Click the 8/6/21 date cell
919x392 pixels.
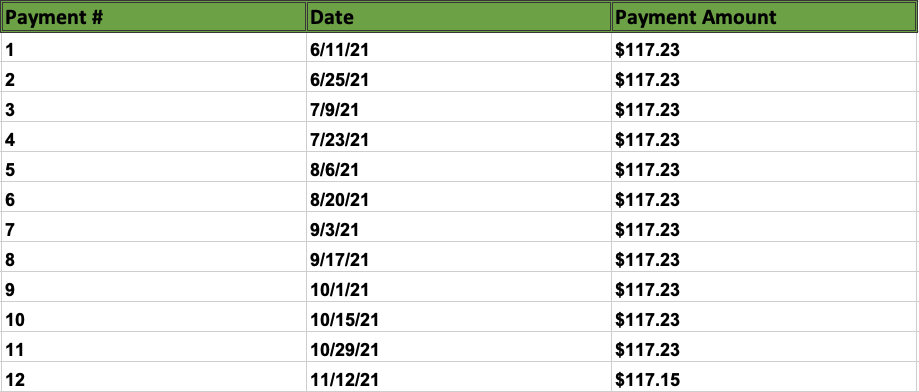coord(459,167)
